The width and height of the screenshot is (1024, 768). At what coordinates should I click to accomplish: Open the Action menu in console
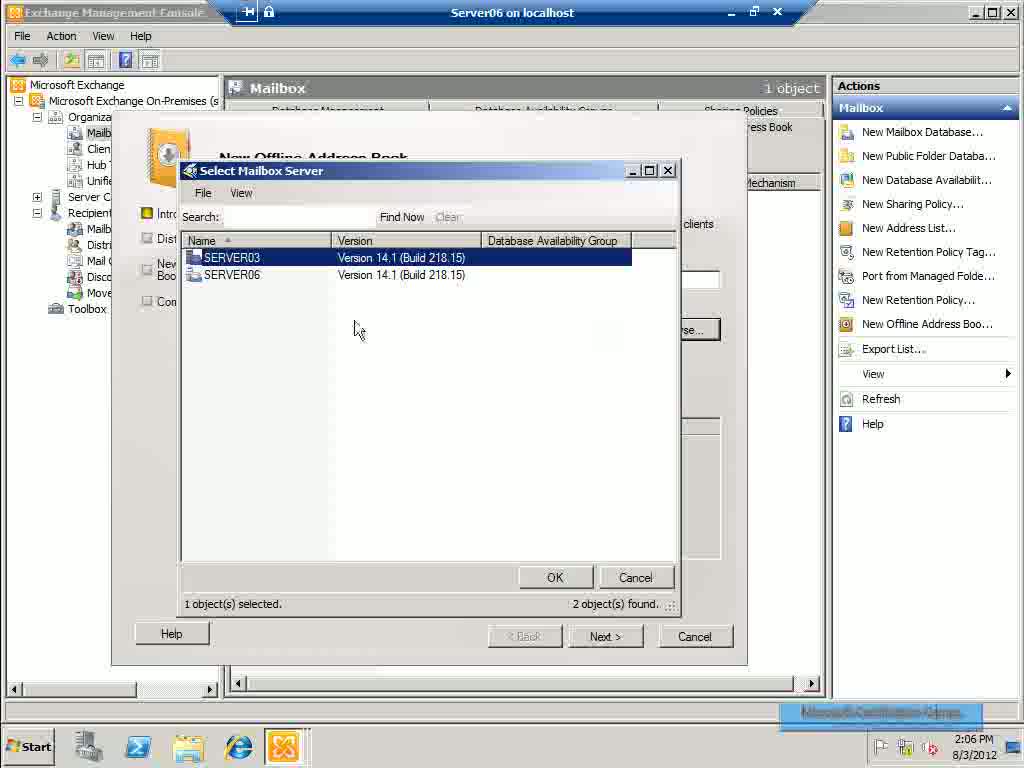click(x=61, y=36)
